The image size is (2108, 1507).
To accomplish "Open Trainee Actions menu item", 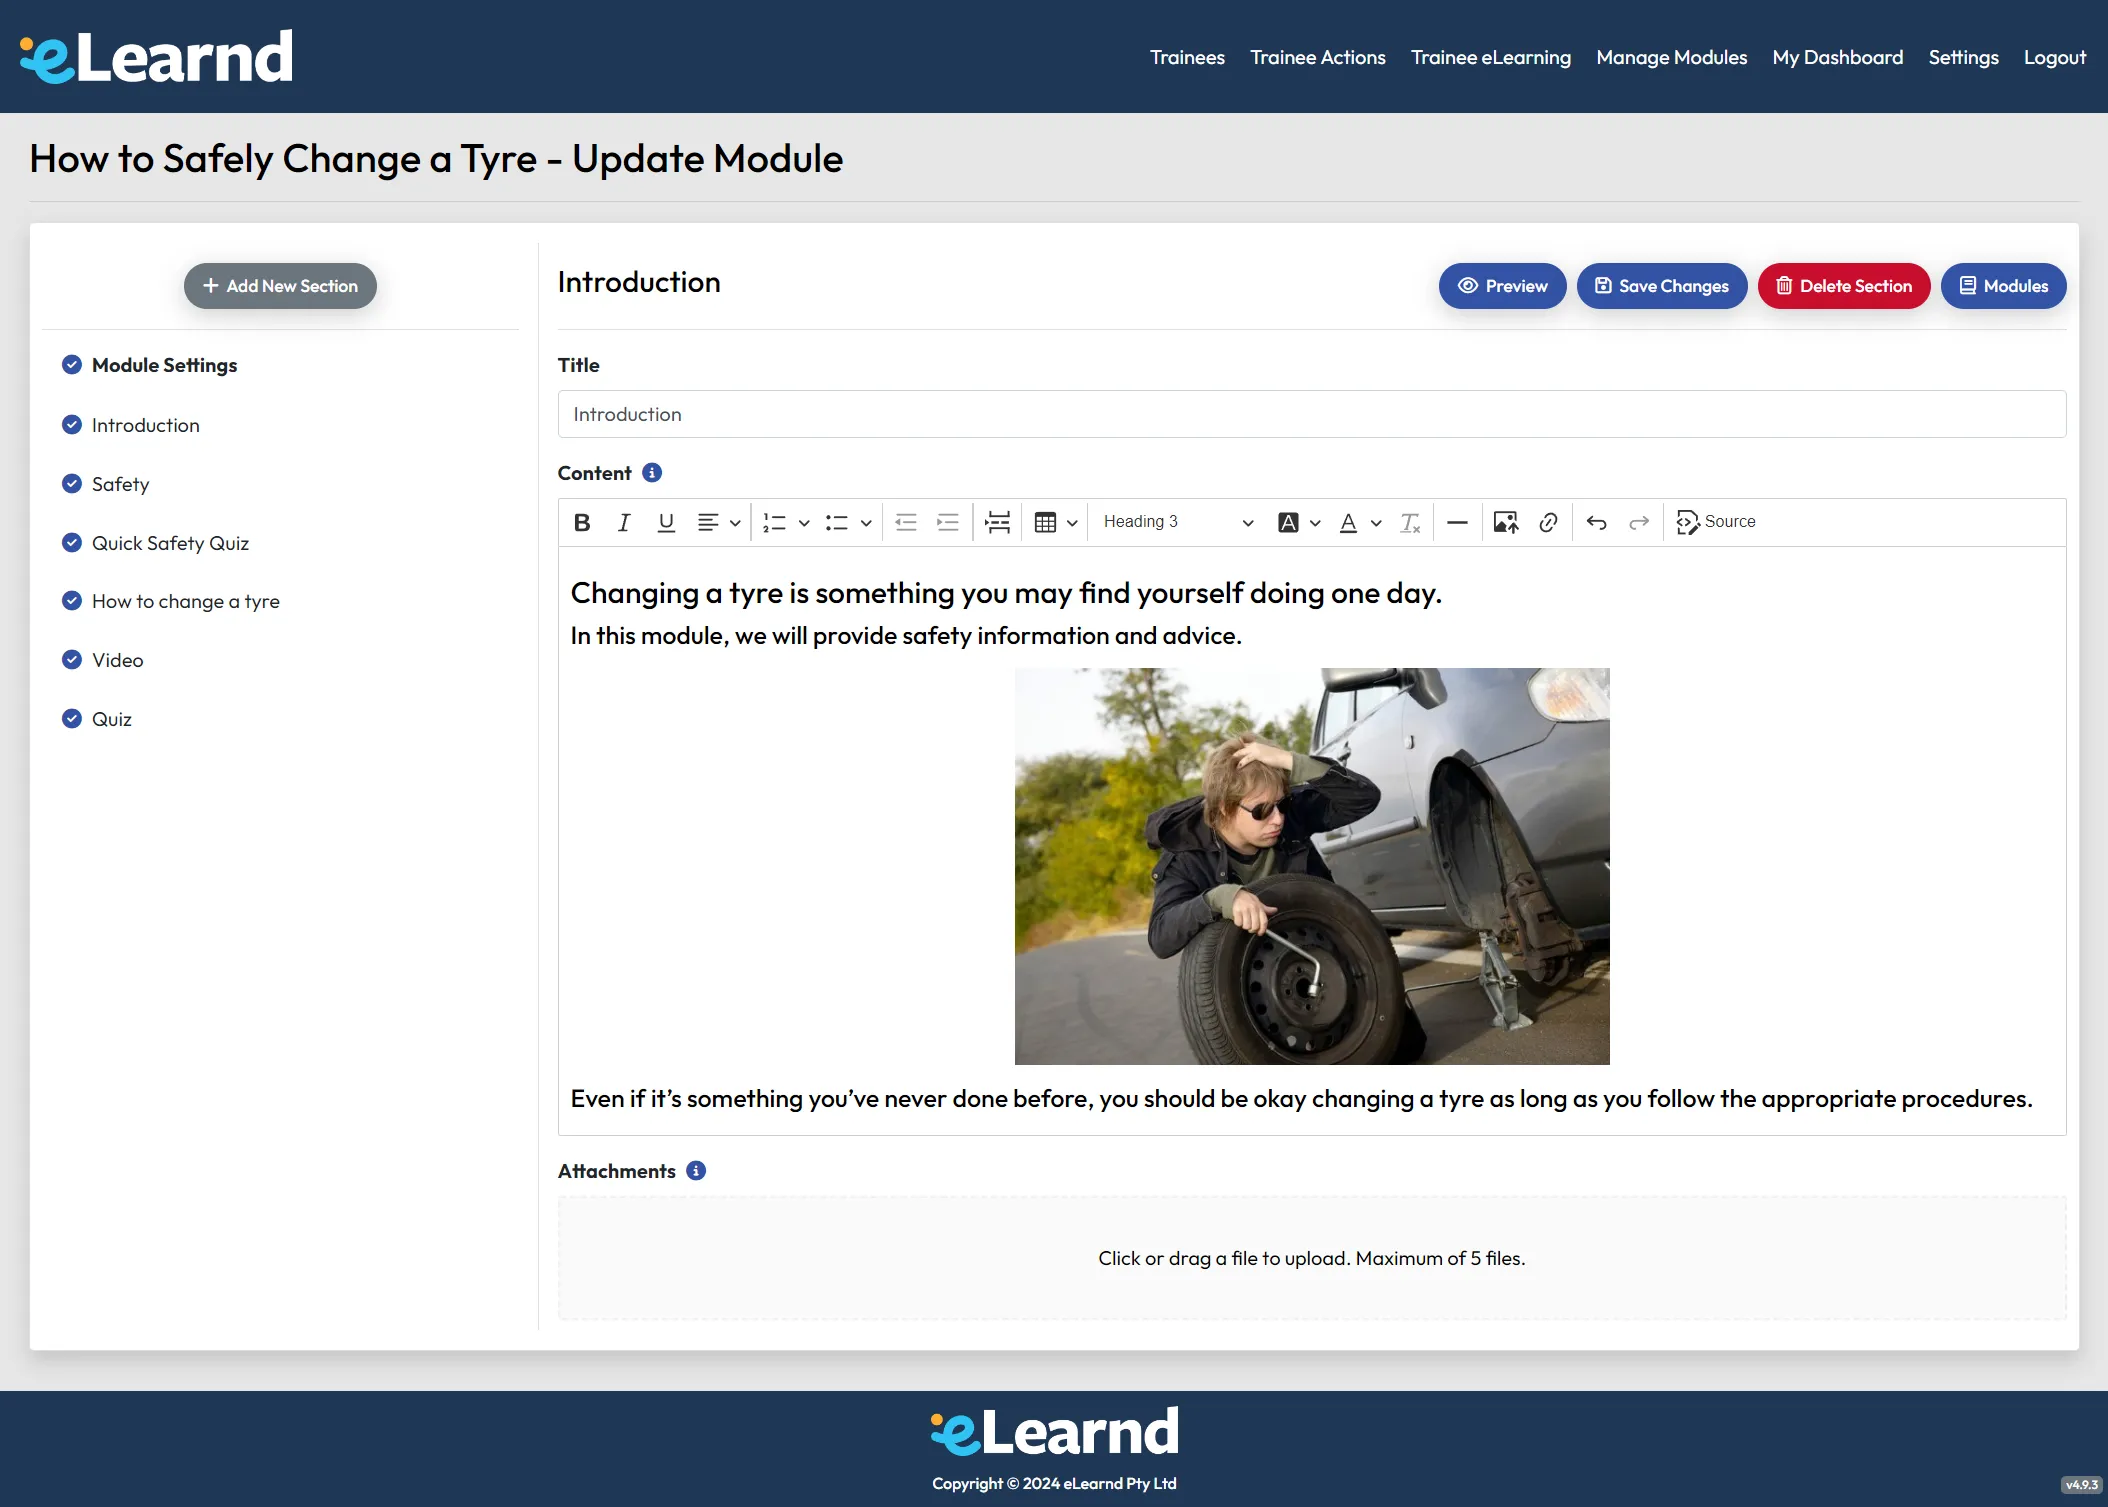I will (1317, 57).
